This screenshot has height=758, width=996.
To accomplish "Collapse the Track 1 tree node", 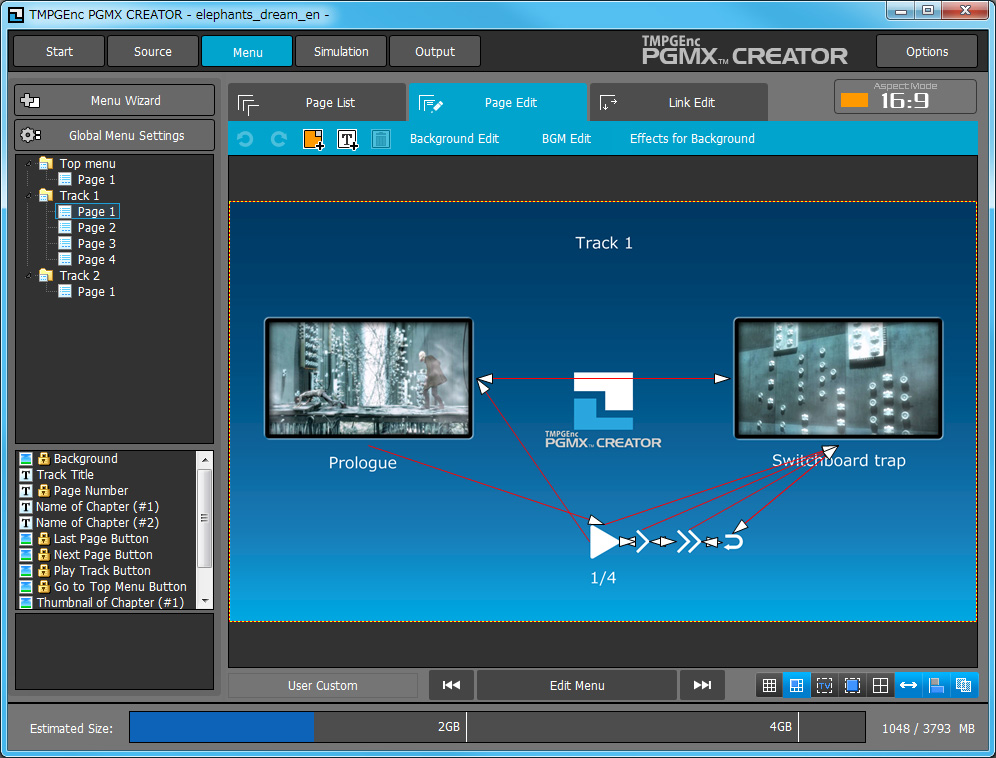I will click(x=29, y=195).
